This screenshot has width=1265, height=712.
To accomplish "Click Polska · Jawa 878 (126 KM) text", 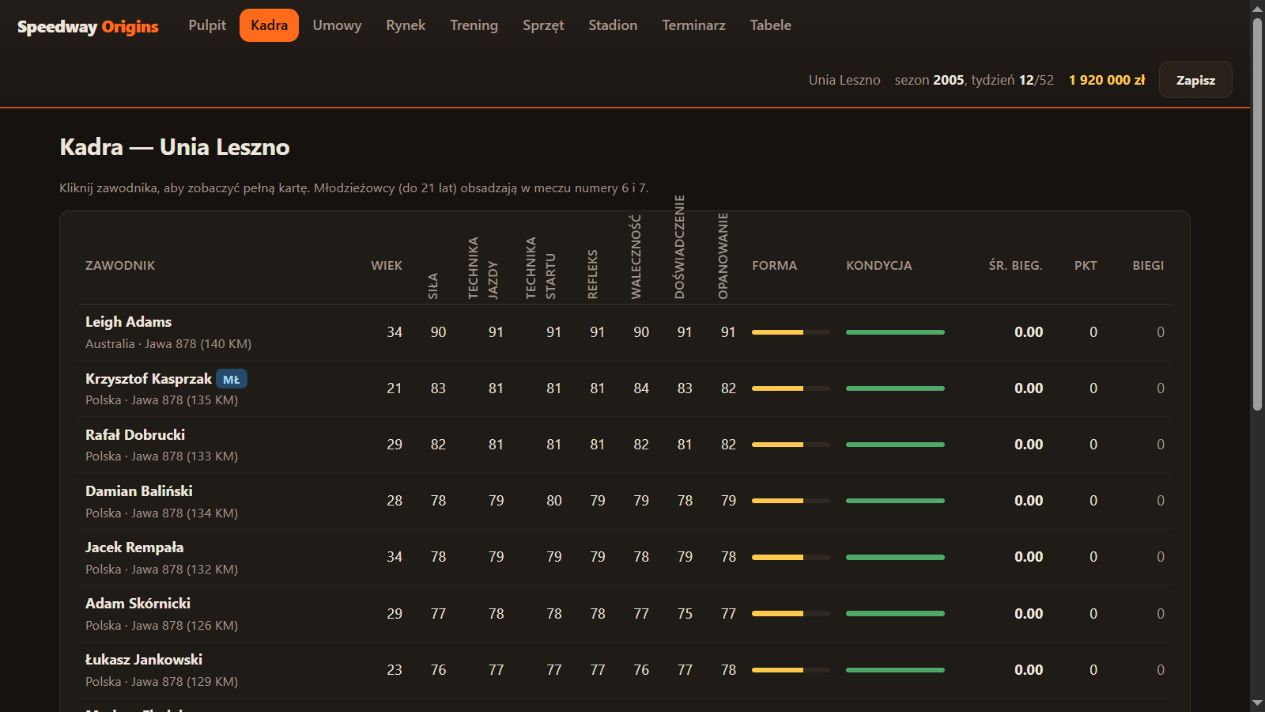I will coord(161,626).
